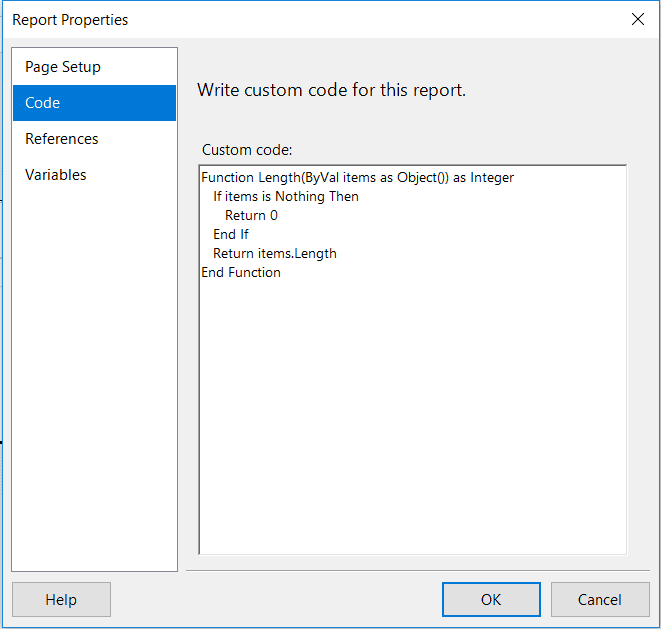Close the Report Properties dialog with X

tap(638, 19)
